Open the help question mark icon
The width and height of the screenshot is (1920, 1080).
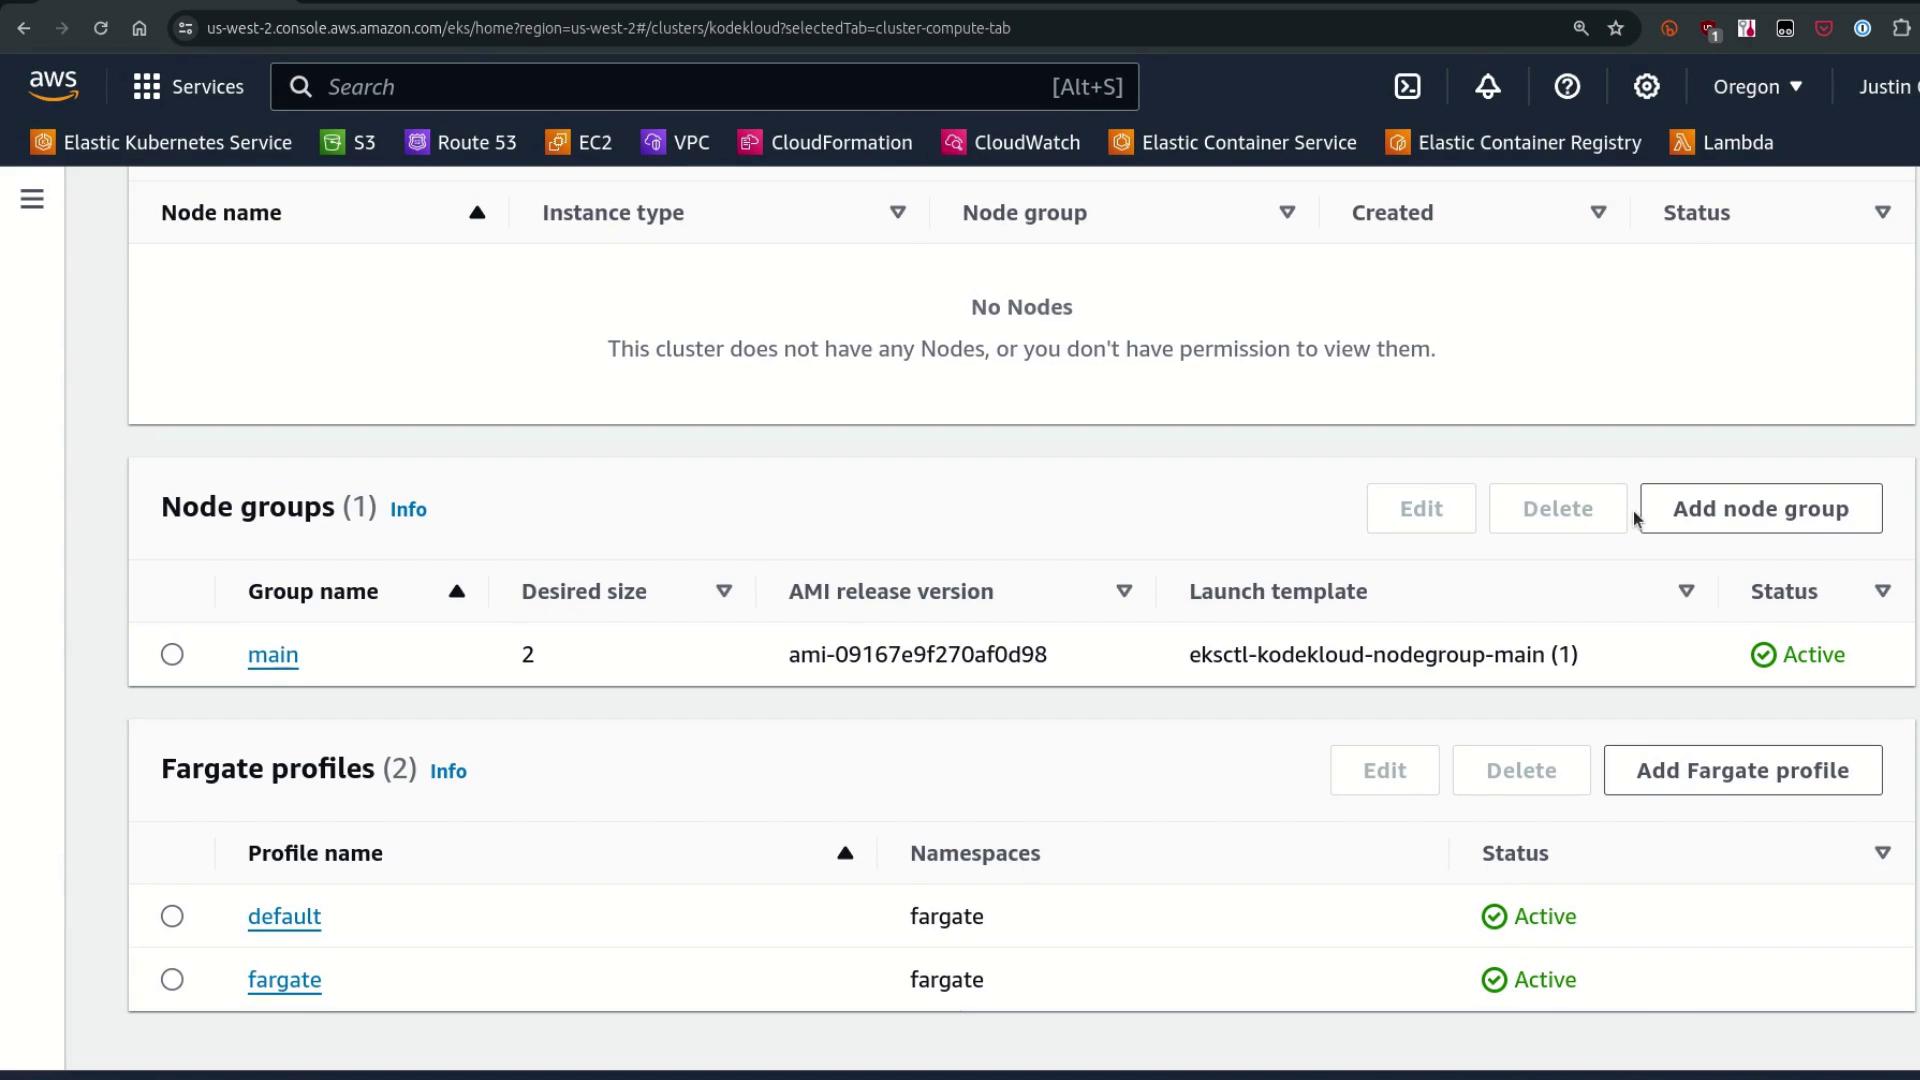click(1567, 87)
